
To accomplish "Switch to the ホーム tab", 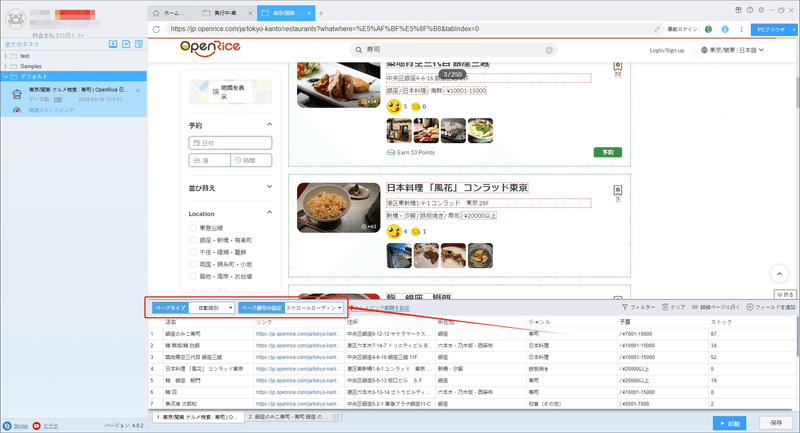I will (172, 13).
